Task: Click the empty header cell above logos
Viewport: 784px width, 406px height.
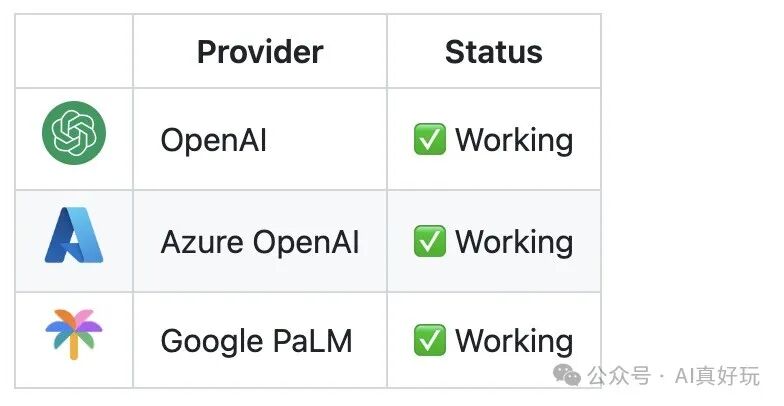Action: click(x=74, y=51)
